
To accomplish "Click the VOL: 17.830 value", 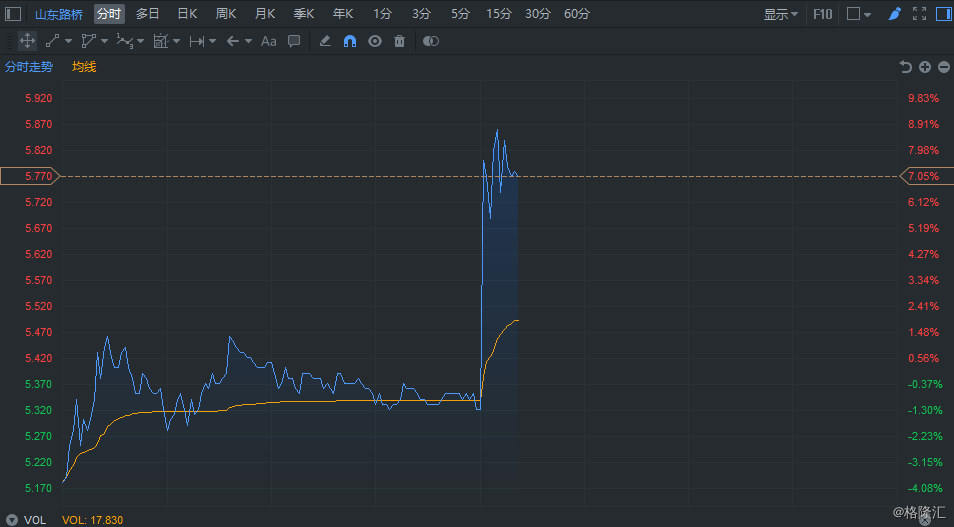I will click(x=92, y=520).
